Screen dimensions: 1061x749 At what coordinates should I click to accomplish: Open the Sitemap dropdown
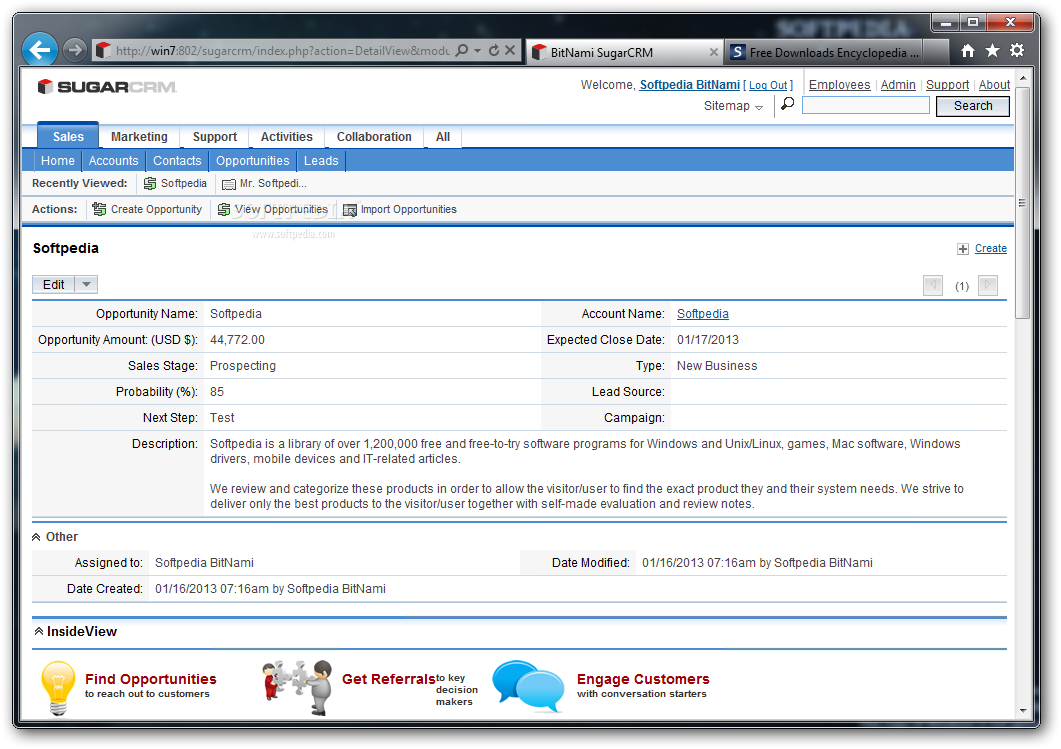coord(733,106)
